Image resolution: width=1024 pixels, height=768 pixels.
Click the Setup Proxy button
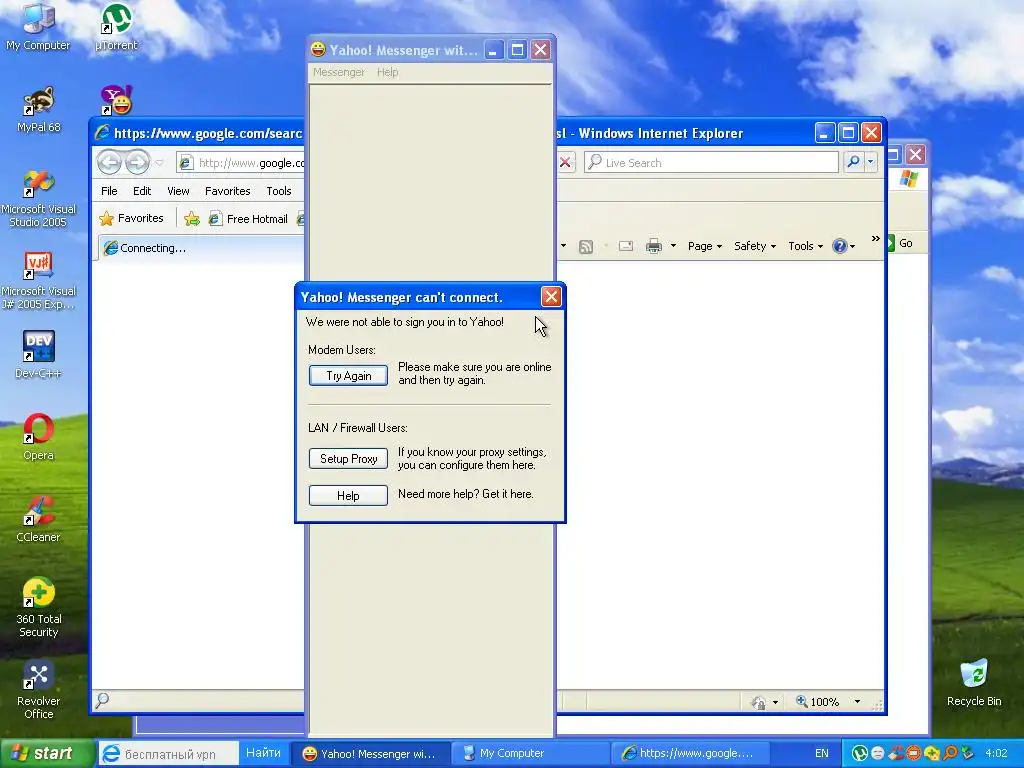pos(348,458)
